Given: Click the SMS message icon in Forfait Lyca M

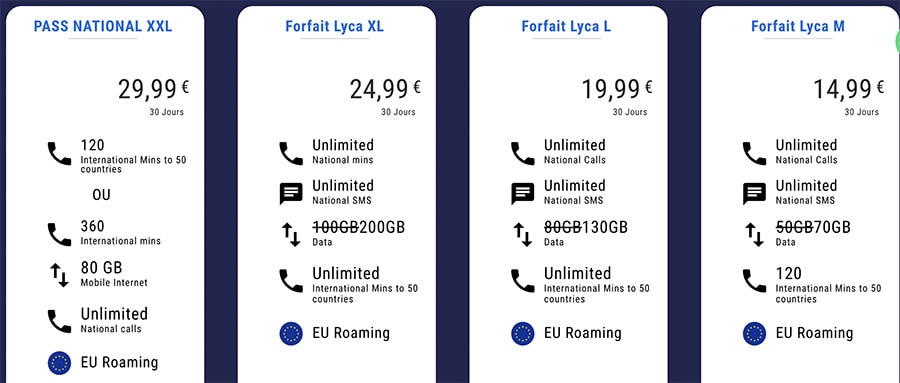Looking at the screenshot, I should (x=754, y=194).
